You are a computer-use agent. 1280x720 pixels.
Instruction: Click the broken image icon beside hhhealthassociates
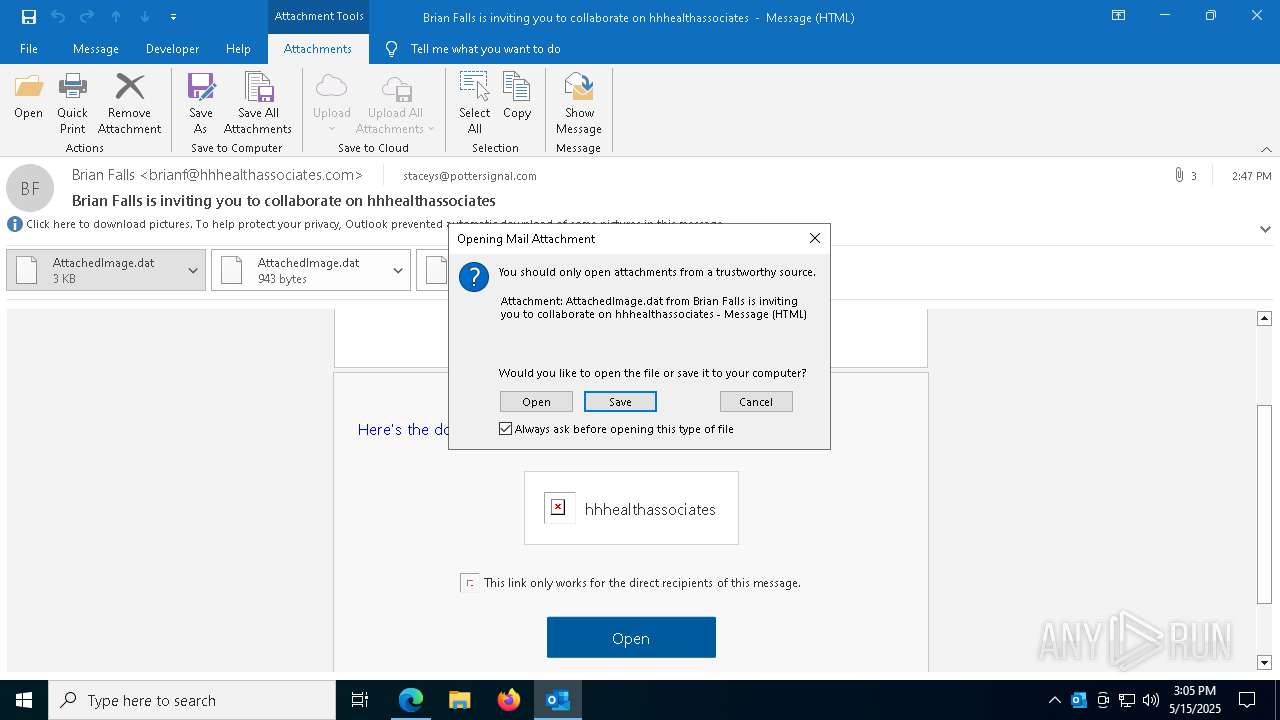558,508
